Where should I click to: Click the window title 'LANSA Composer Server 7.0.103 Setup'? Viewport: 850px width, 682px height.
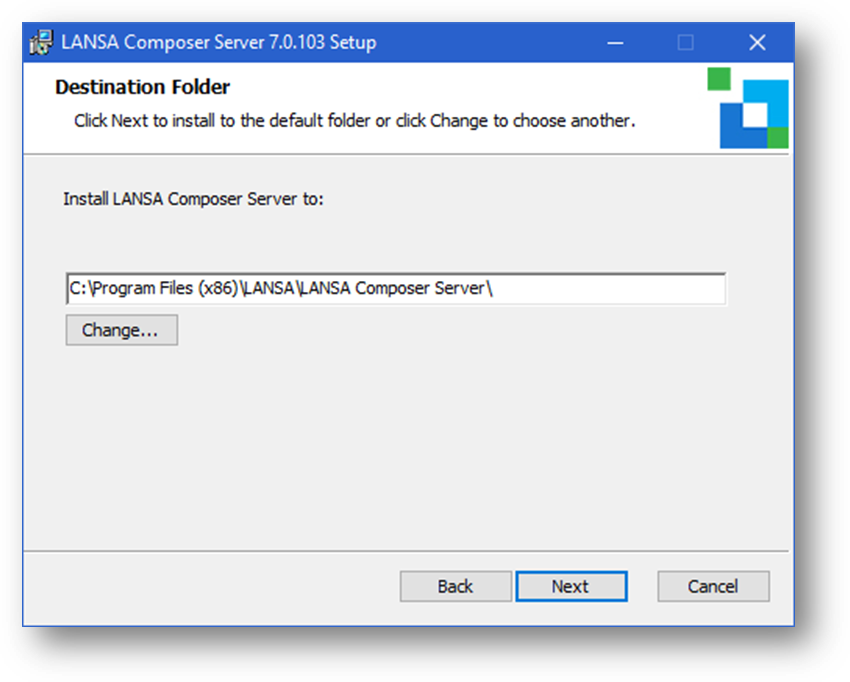[218, 43]
